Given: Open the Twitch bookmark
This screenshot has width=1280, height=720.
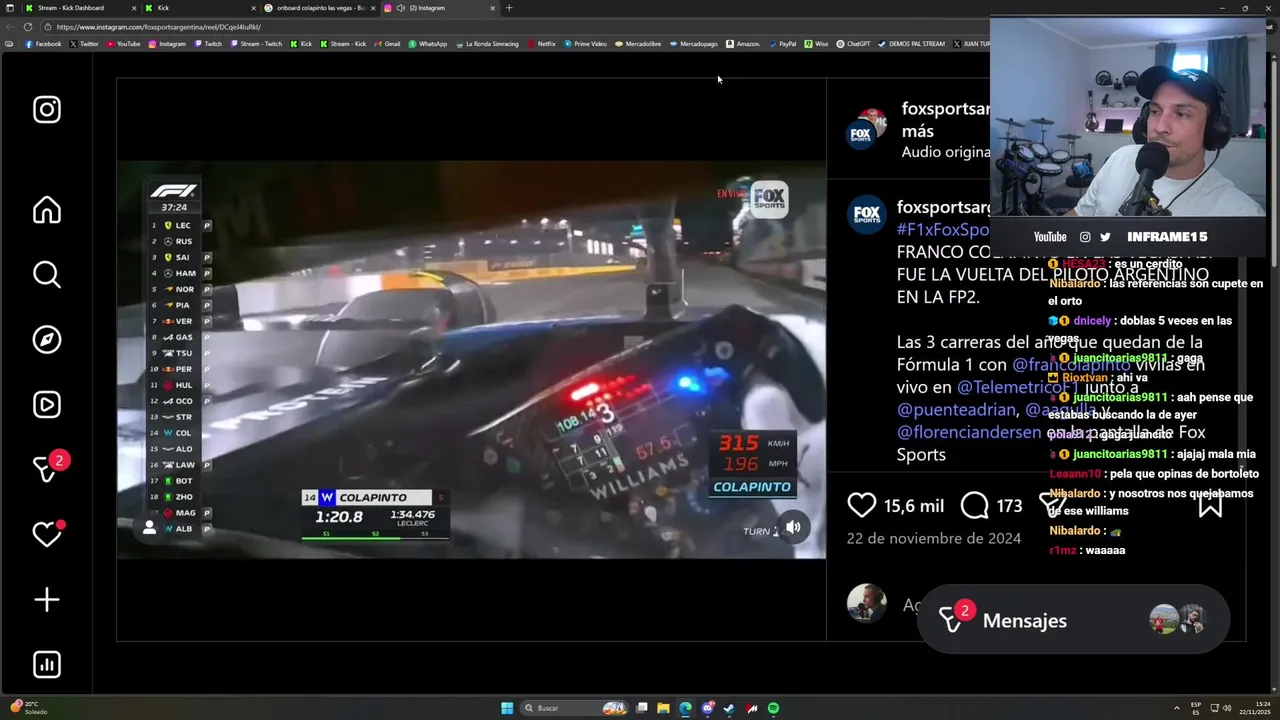Looking at the screenshot, I should 208,44.
